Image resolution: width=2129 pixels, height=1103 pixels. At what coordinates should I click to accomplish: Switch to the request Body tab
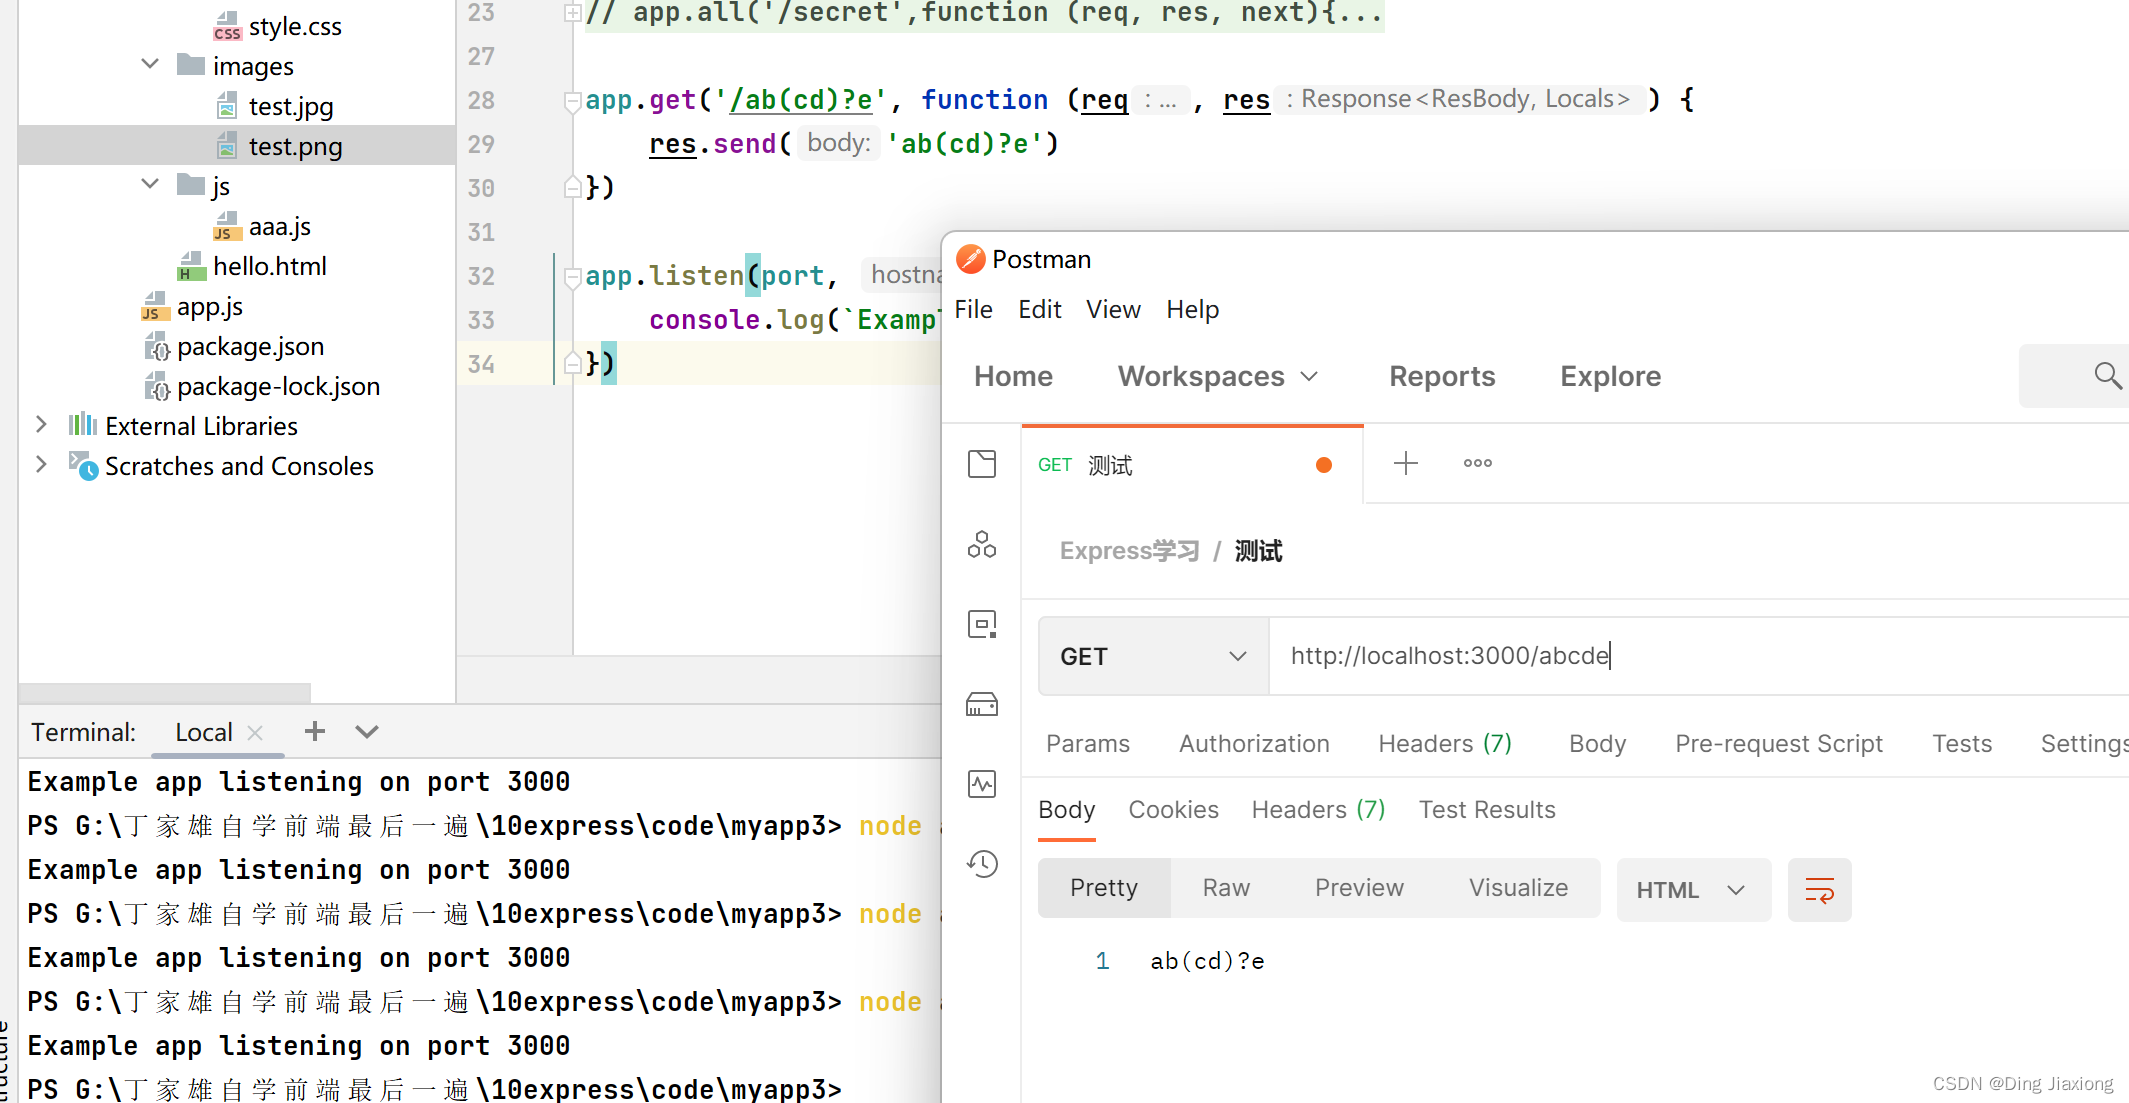[1597, 743]
